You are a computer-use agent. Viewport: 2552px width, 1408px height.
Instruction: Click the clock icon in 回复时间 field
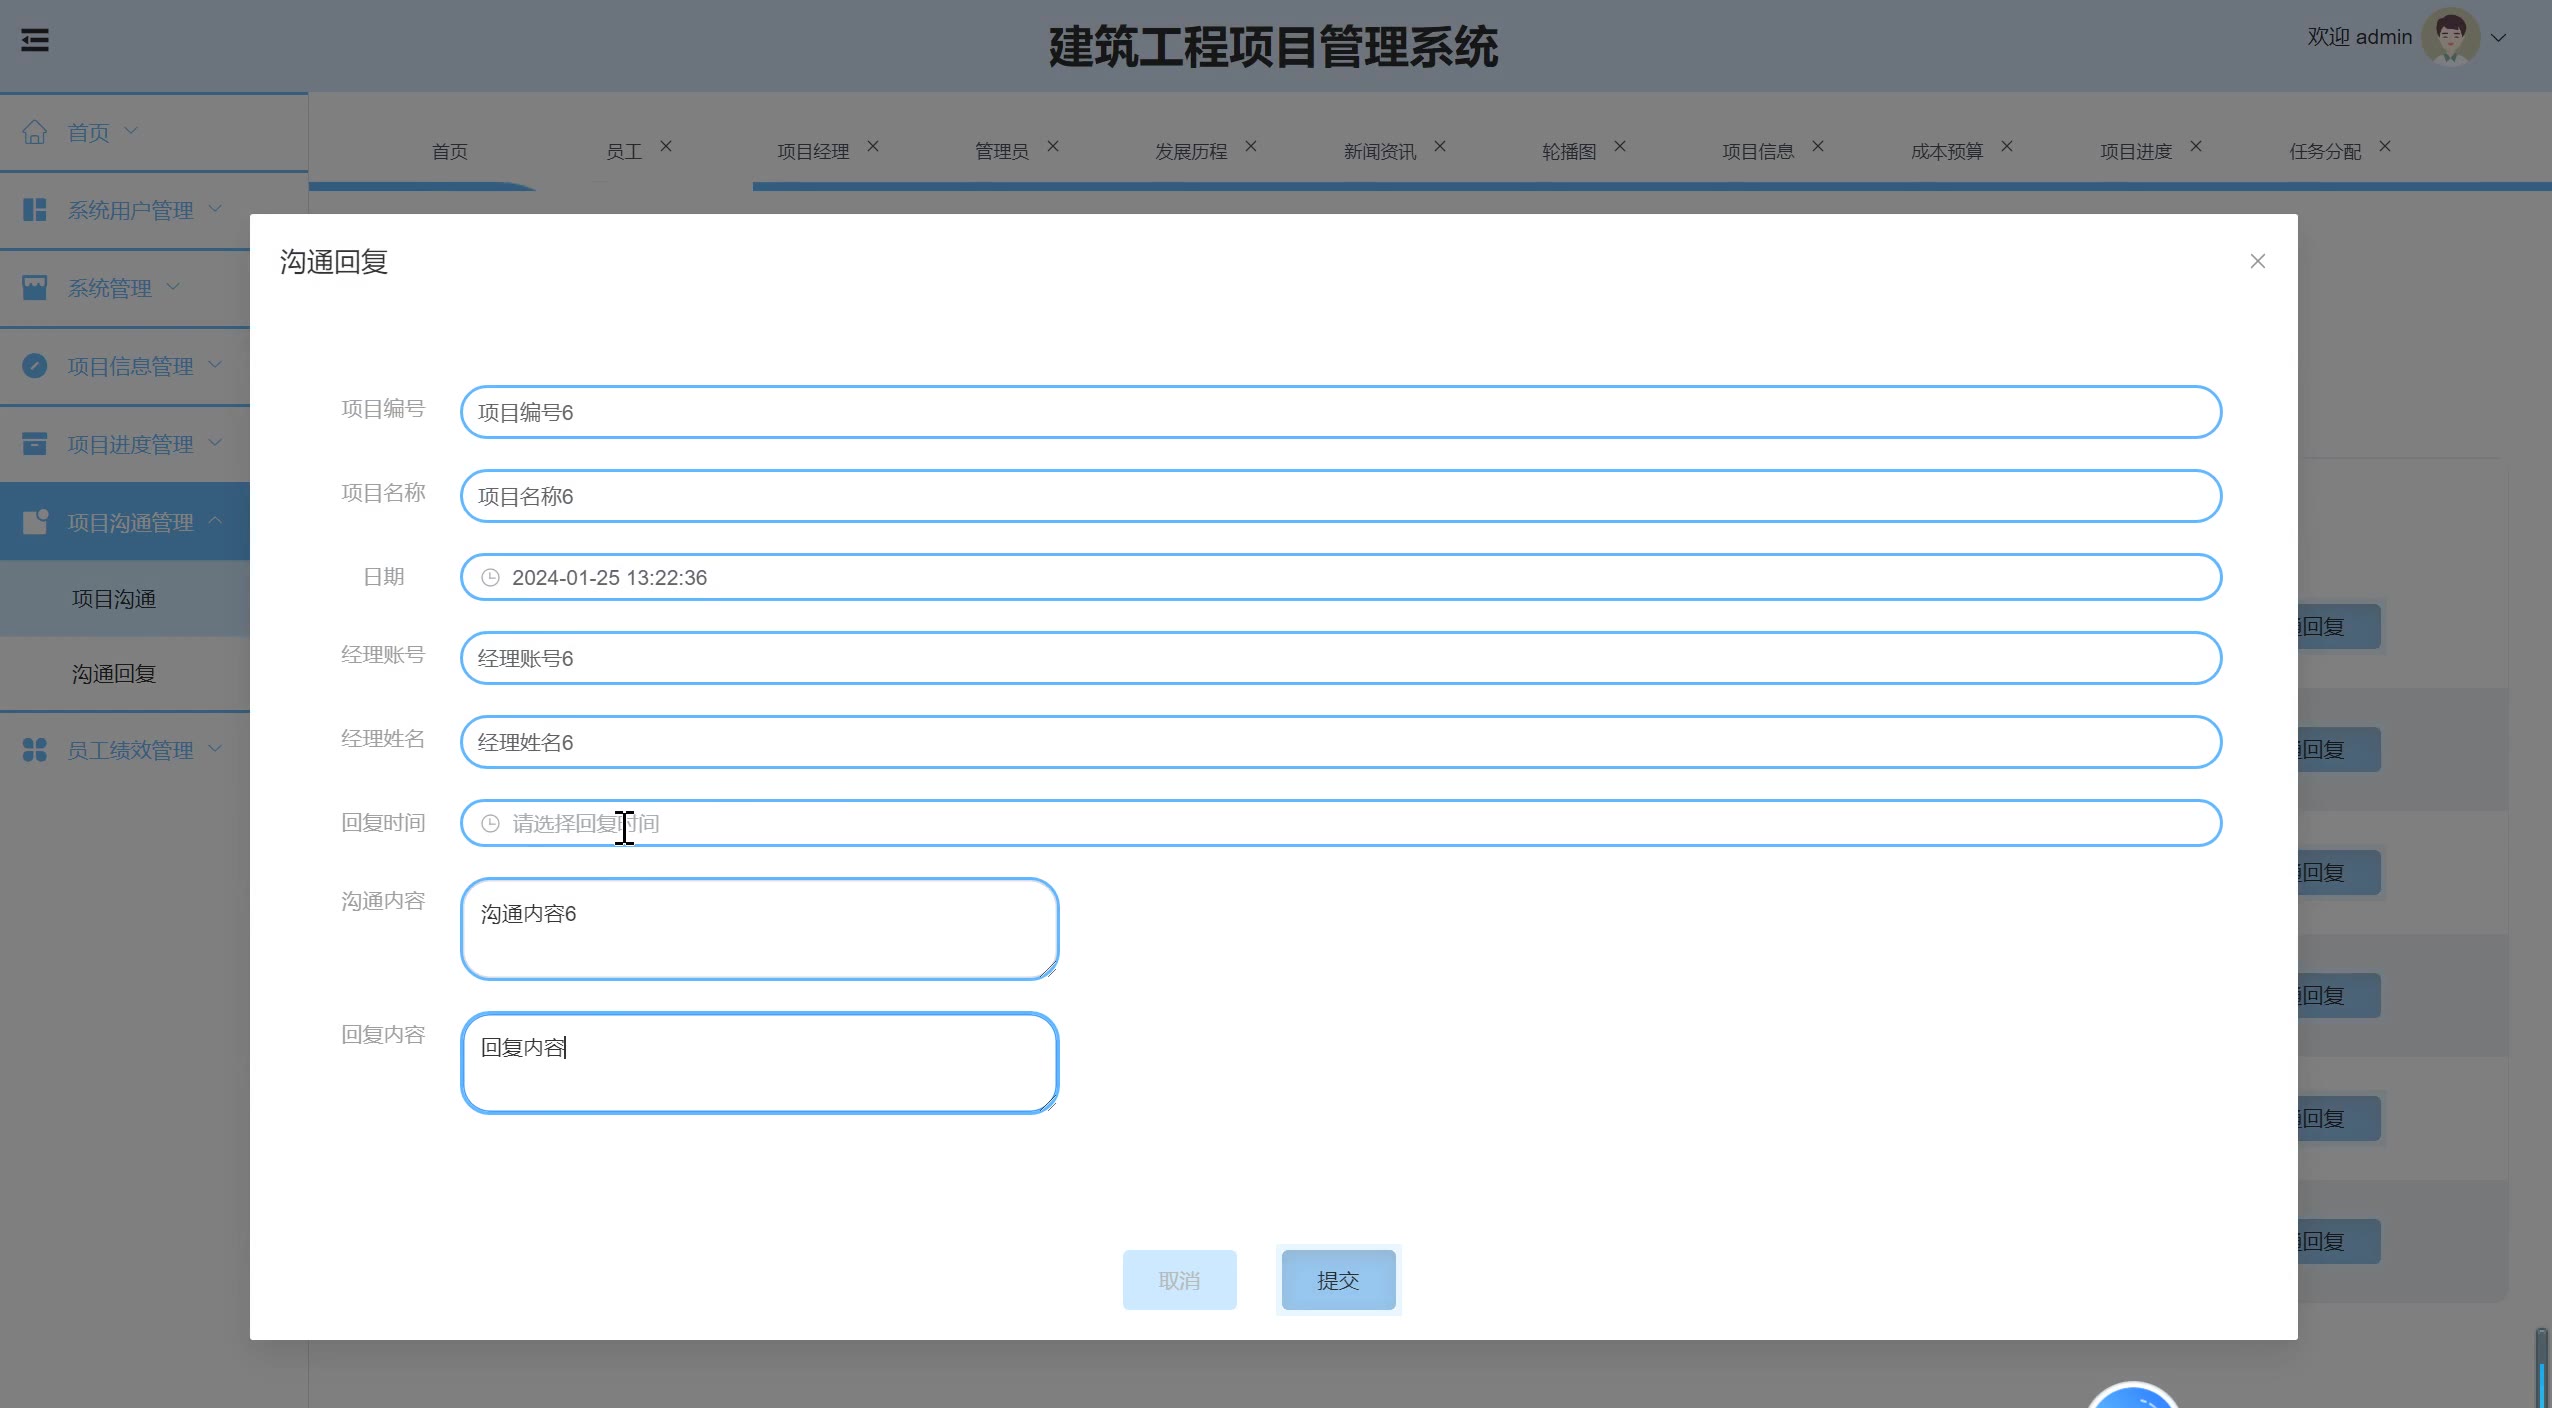tap(490, 824)
